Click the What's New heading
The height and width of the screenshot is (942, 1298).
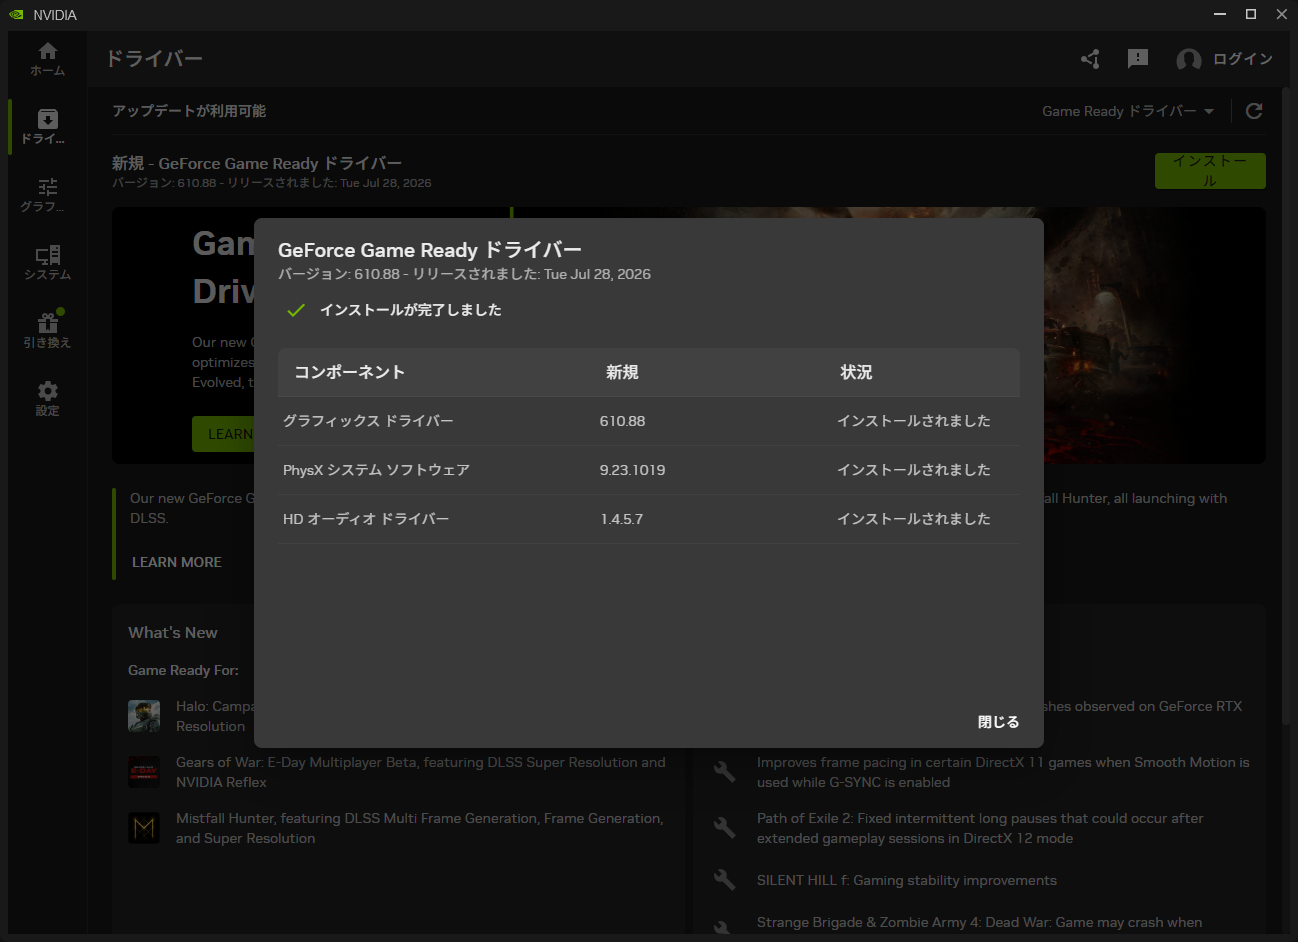pyautogui.click(x=173, y=633)
